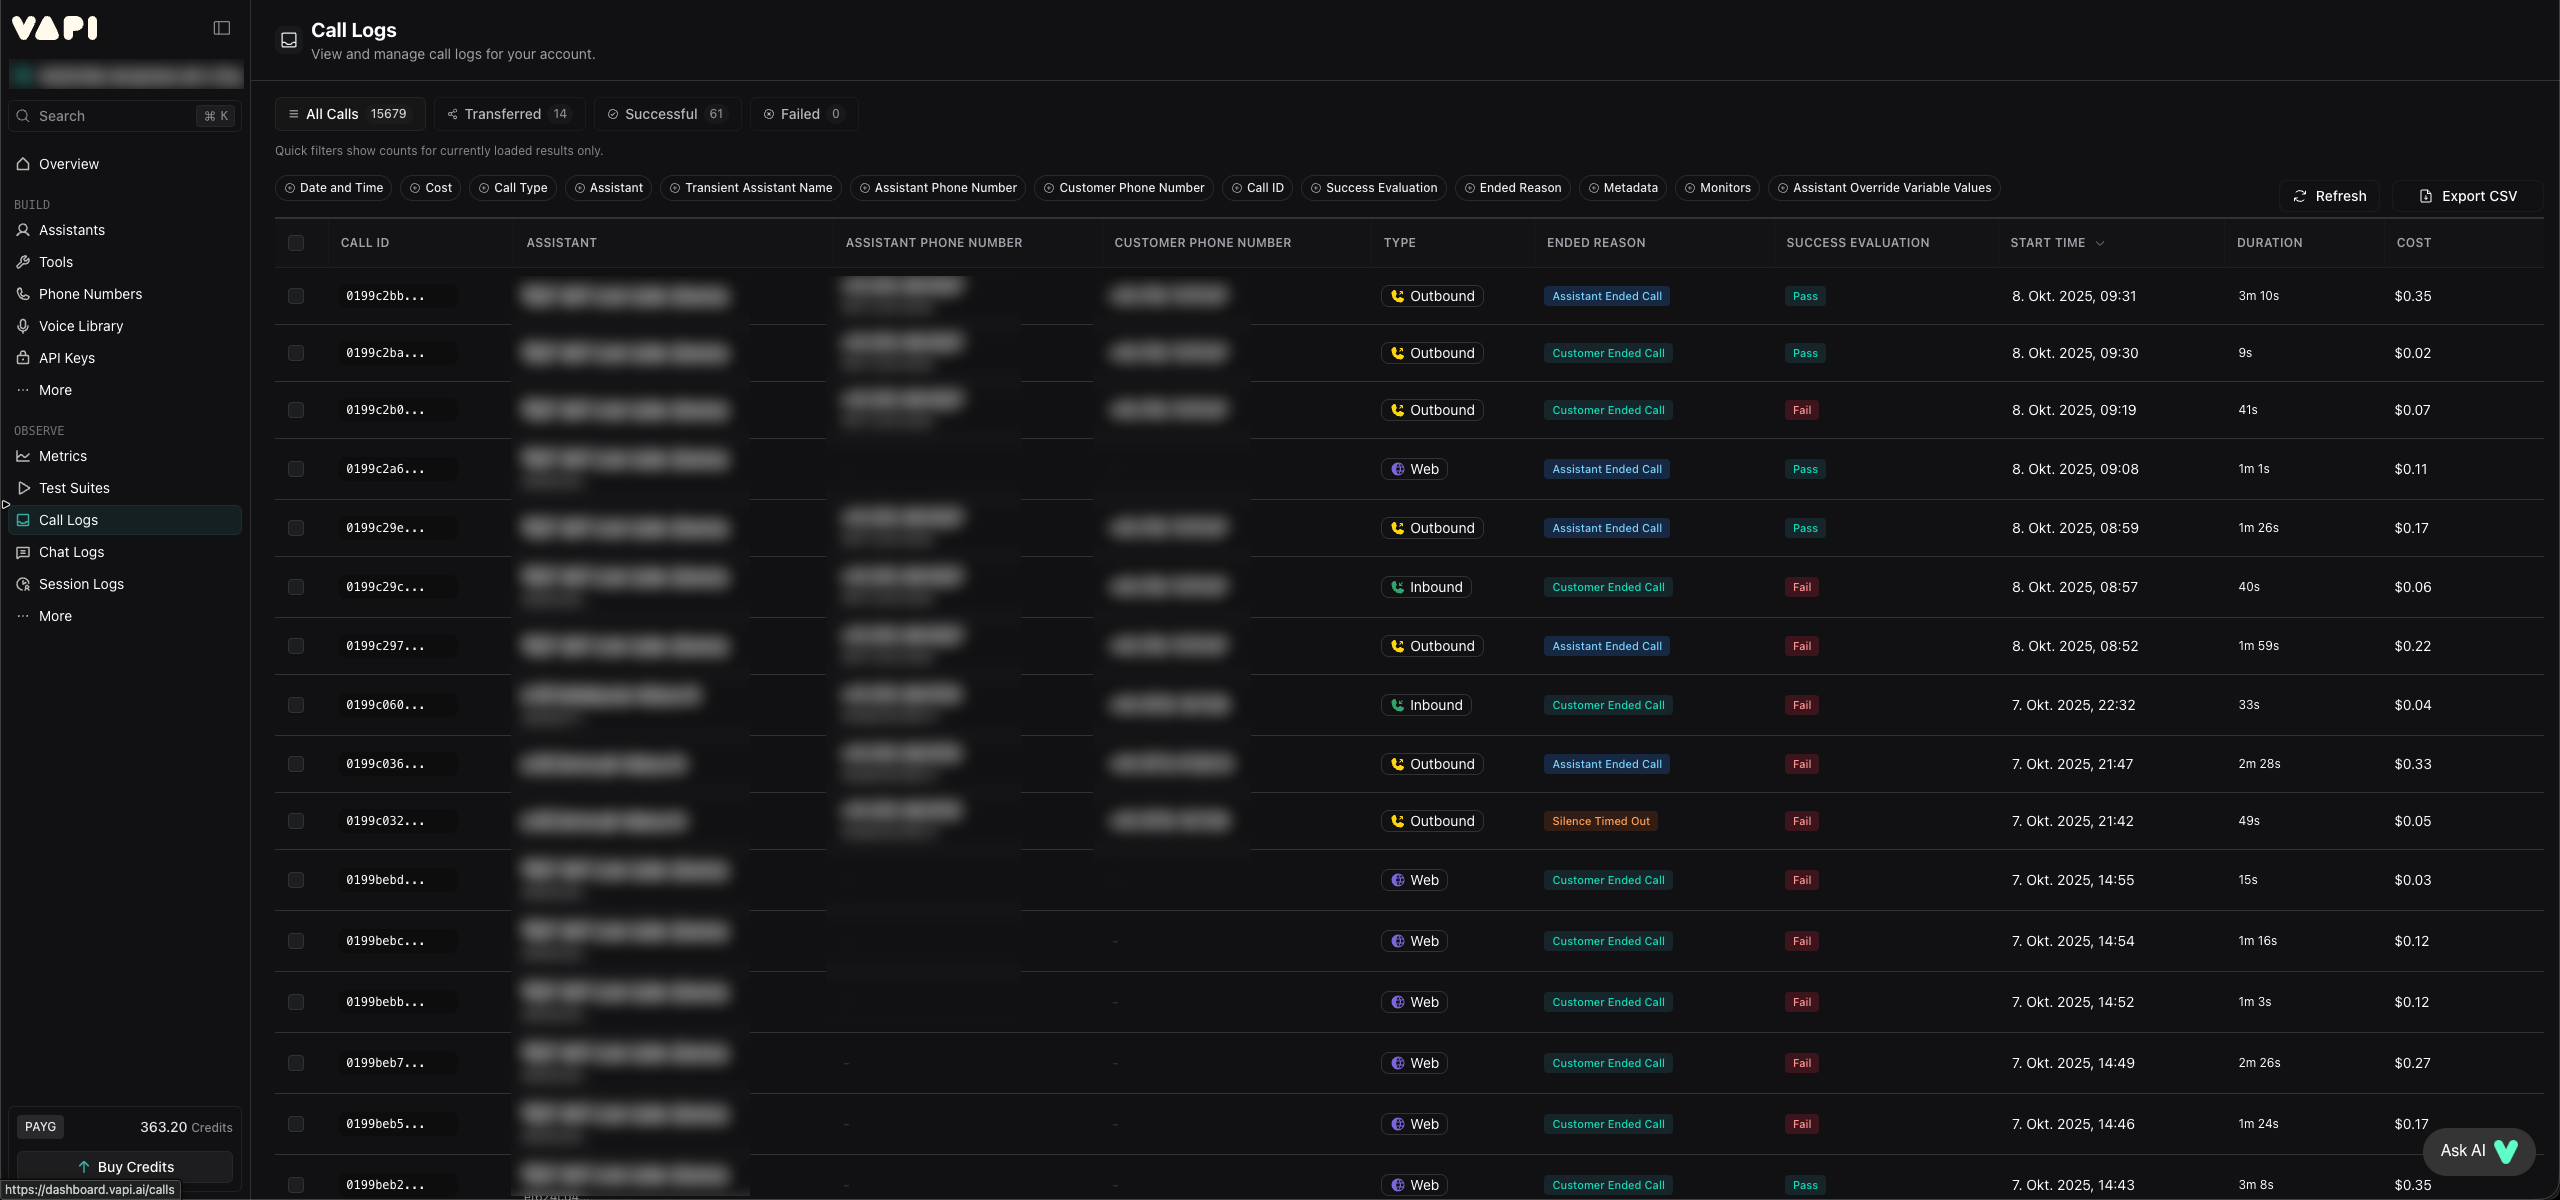Check the row checkbox for call 0199c2bb

[x=296, y=296]
